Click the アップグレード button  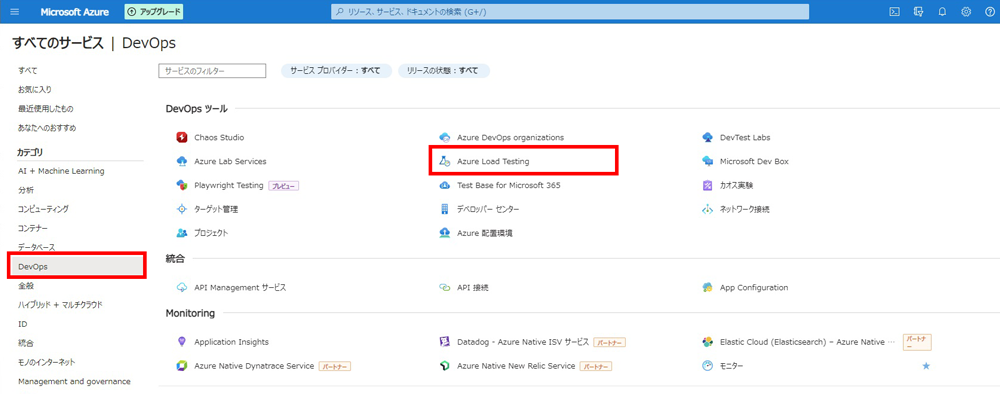(x=154, y=12)
